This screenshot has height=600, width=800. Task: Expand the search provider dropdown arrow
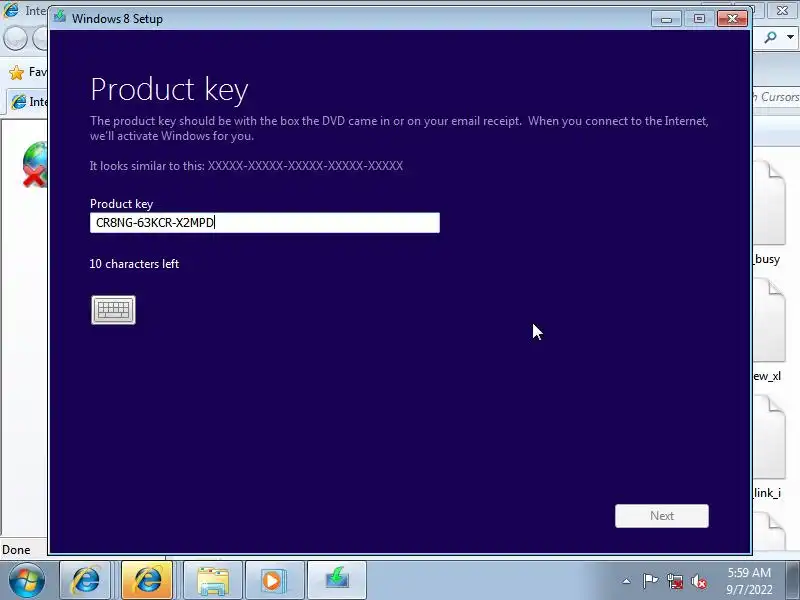[790, 37]
